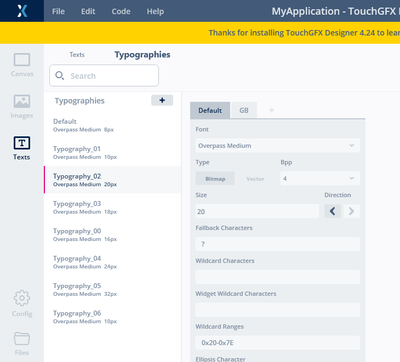The image size is (400, 362).
Task: Click the yellow installation notification banner text
Action: pyautogui.click(x=304, y=33)
